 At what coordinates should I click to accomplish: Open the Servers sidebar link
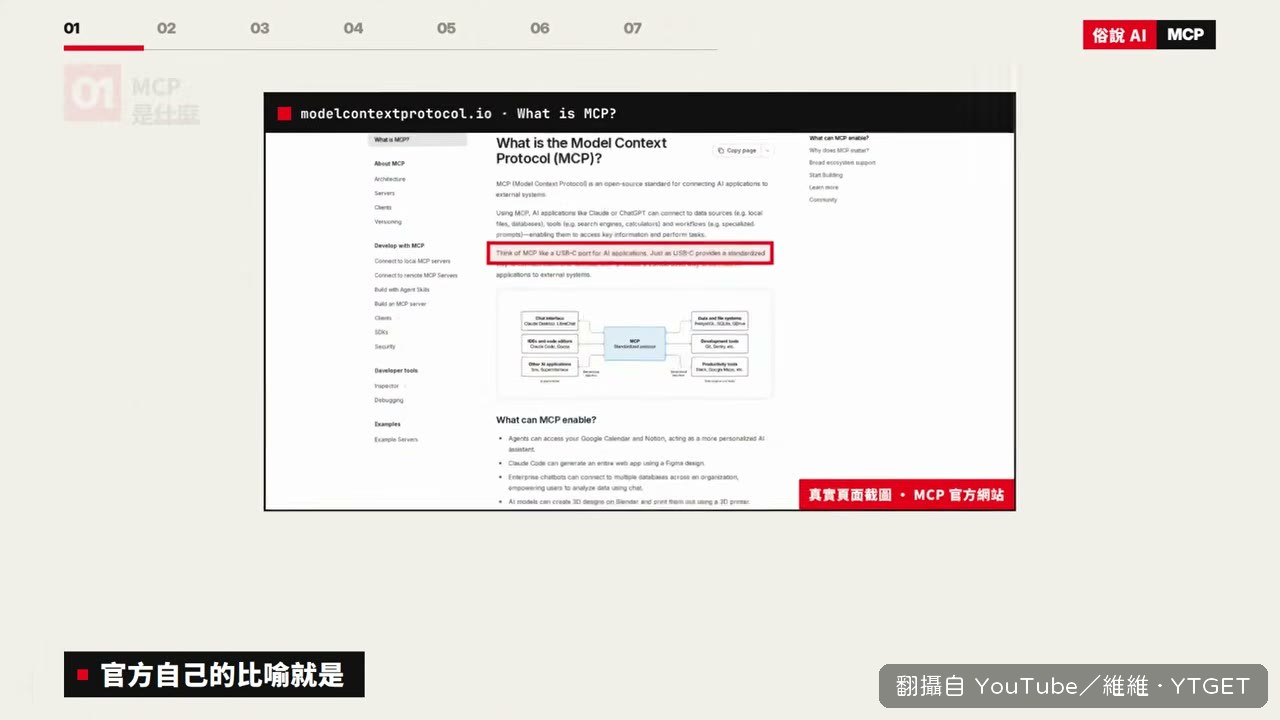(x=385, y=193)
